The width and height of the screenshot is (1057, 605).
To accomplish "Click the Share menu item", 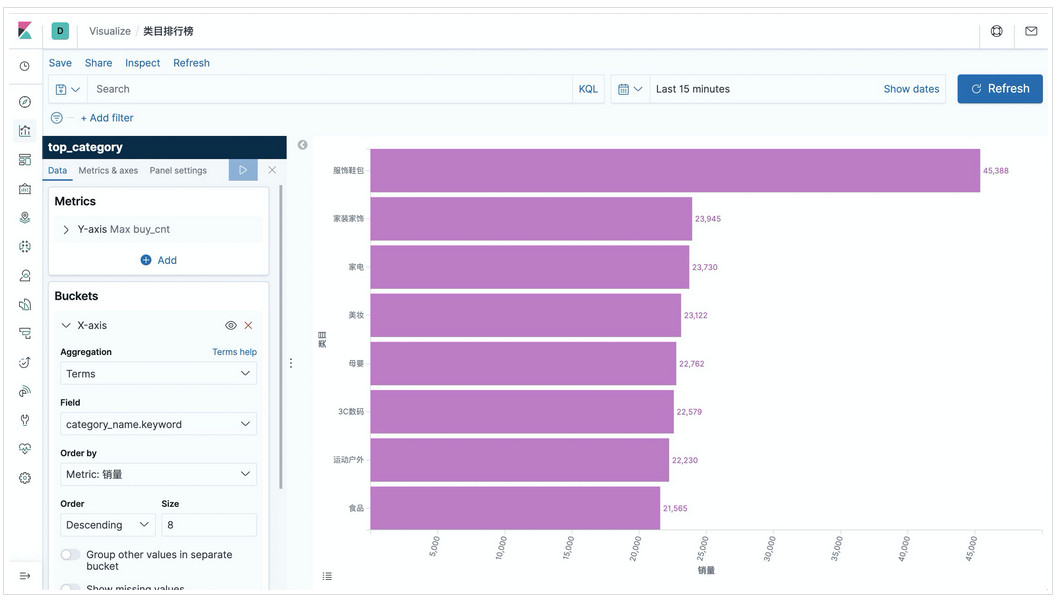I will [98, 63].
